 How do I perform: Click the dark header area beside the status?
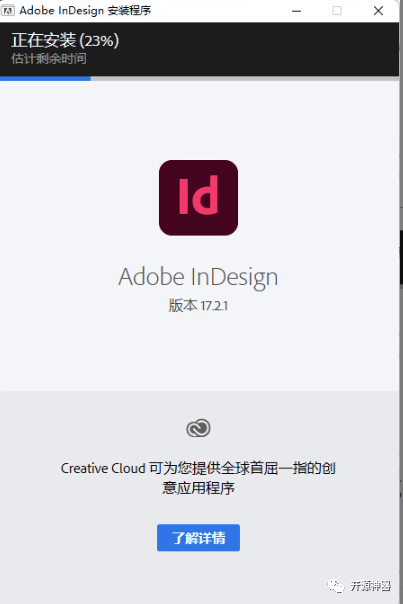pyautogui.click(x=258, y=49)
